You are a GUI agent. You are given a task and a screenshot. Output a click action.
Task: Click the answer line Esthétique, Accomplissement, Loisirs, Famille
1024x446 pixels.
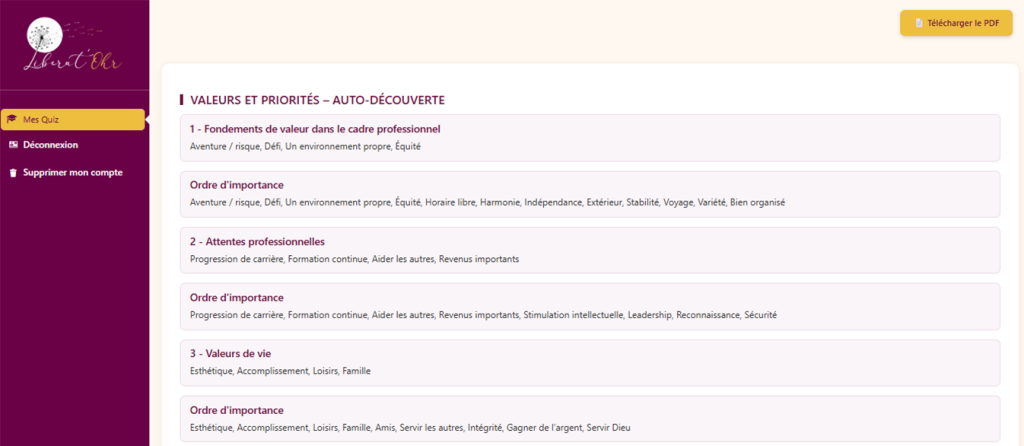click(x=280, y=371)
